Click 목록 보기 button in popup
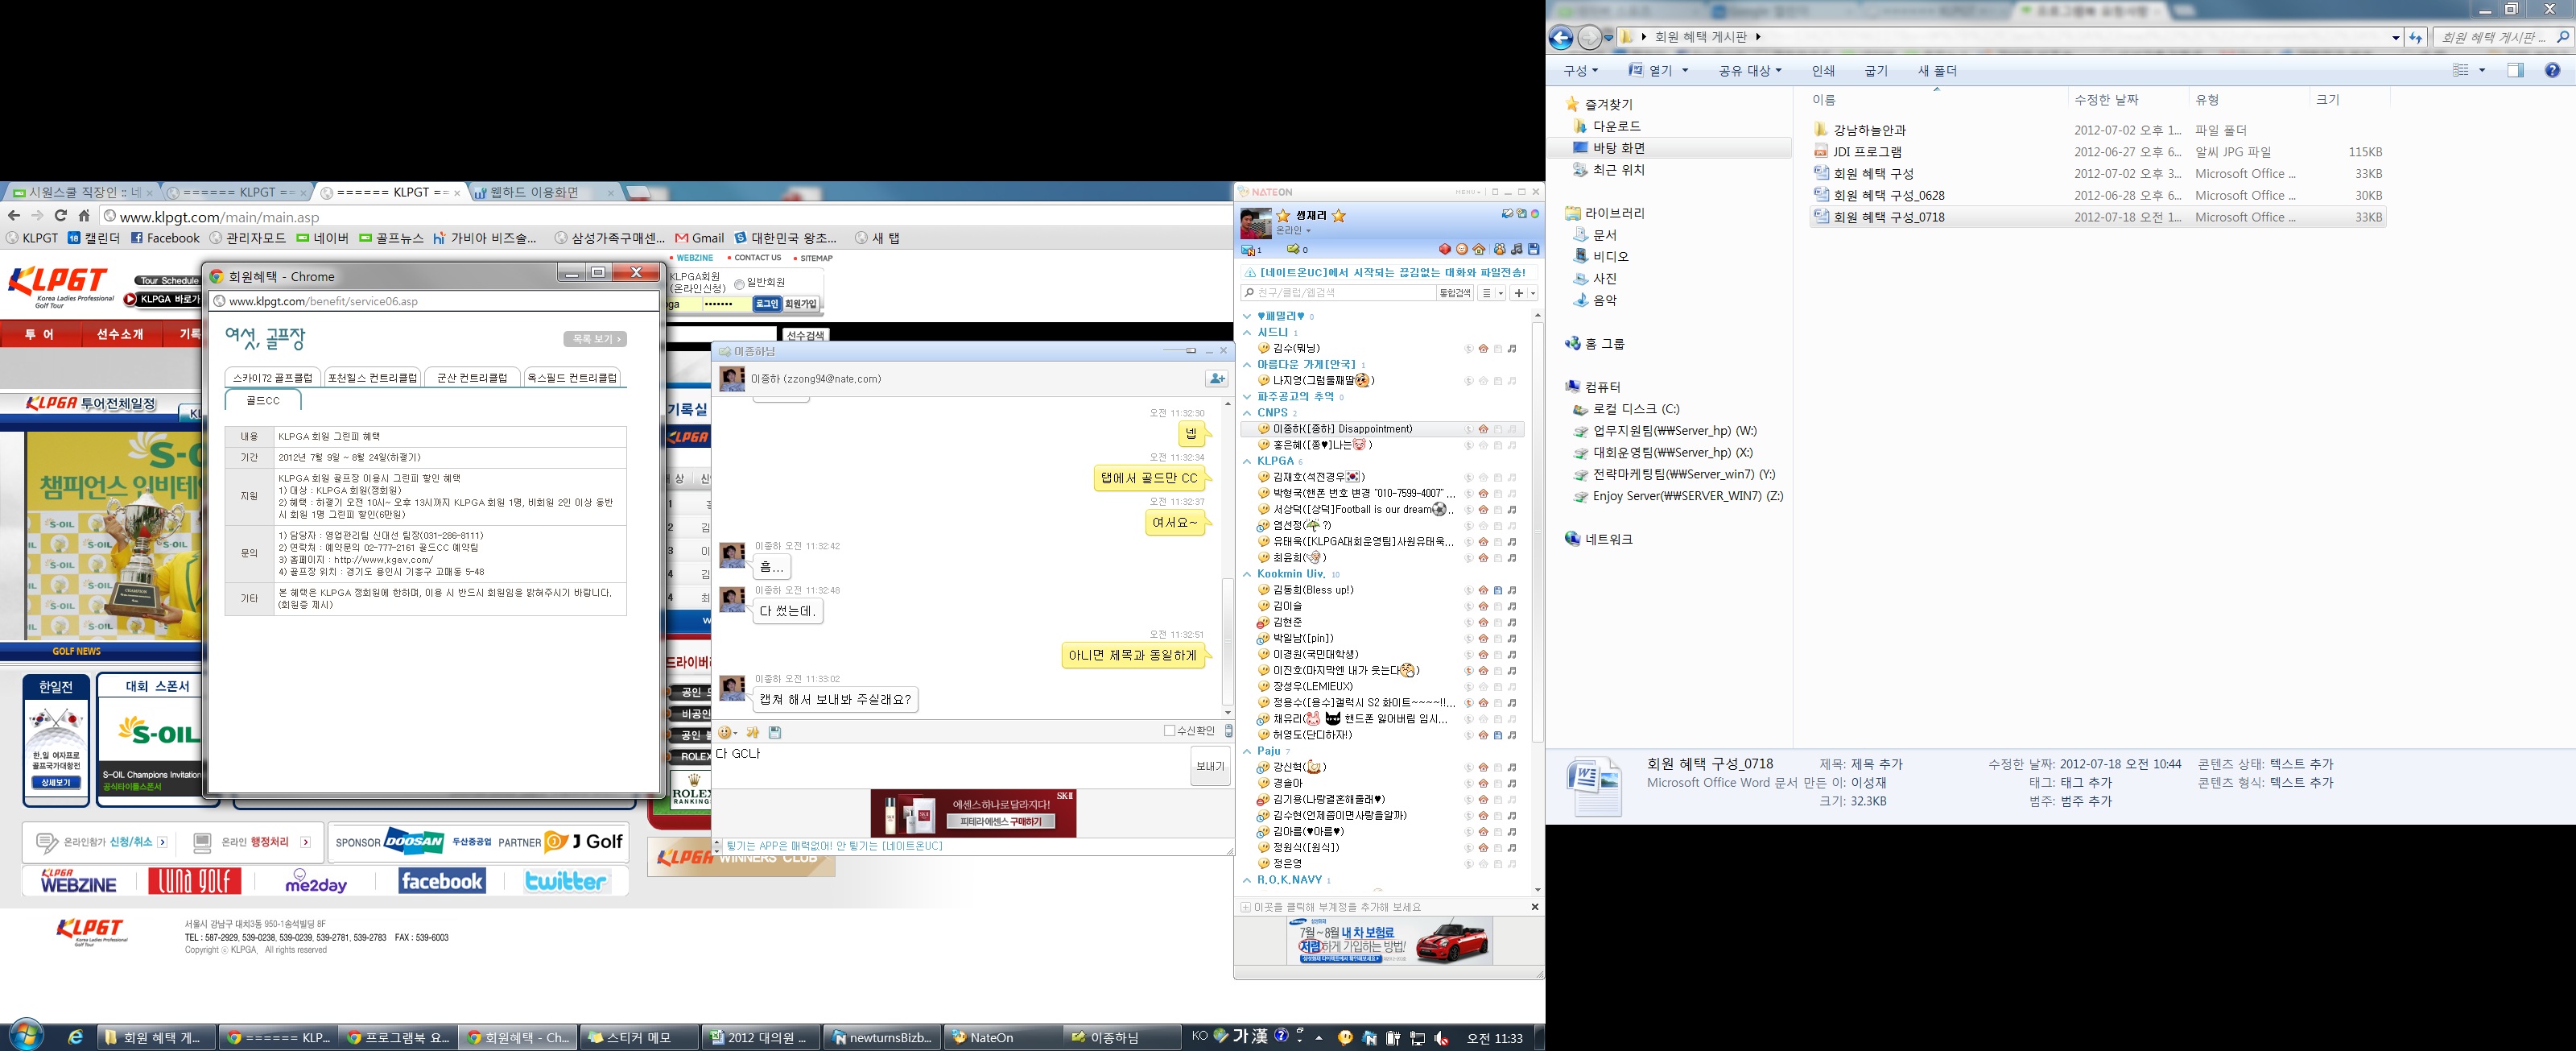This screenshot has height=1051, width=2576. click(595, 339)
